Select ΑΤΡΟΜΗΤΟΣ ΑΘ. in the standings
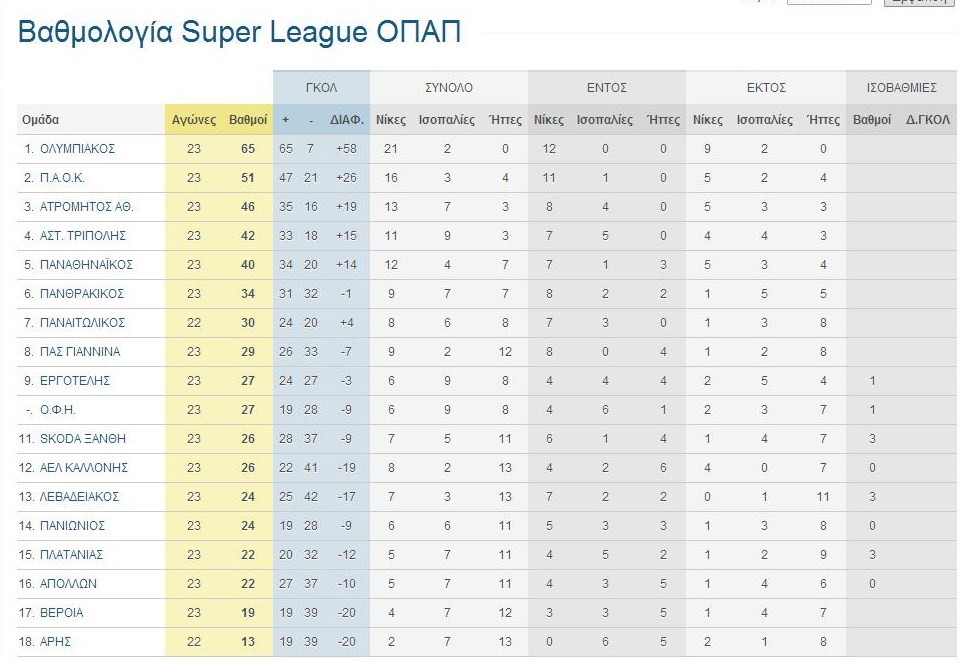This screenshot has height=663, width=961. tap(86, 207)
